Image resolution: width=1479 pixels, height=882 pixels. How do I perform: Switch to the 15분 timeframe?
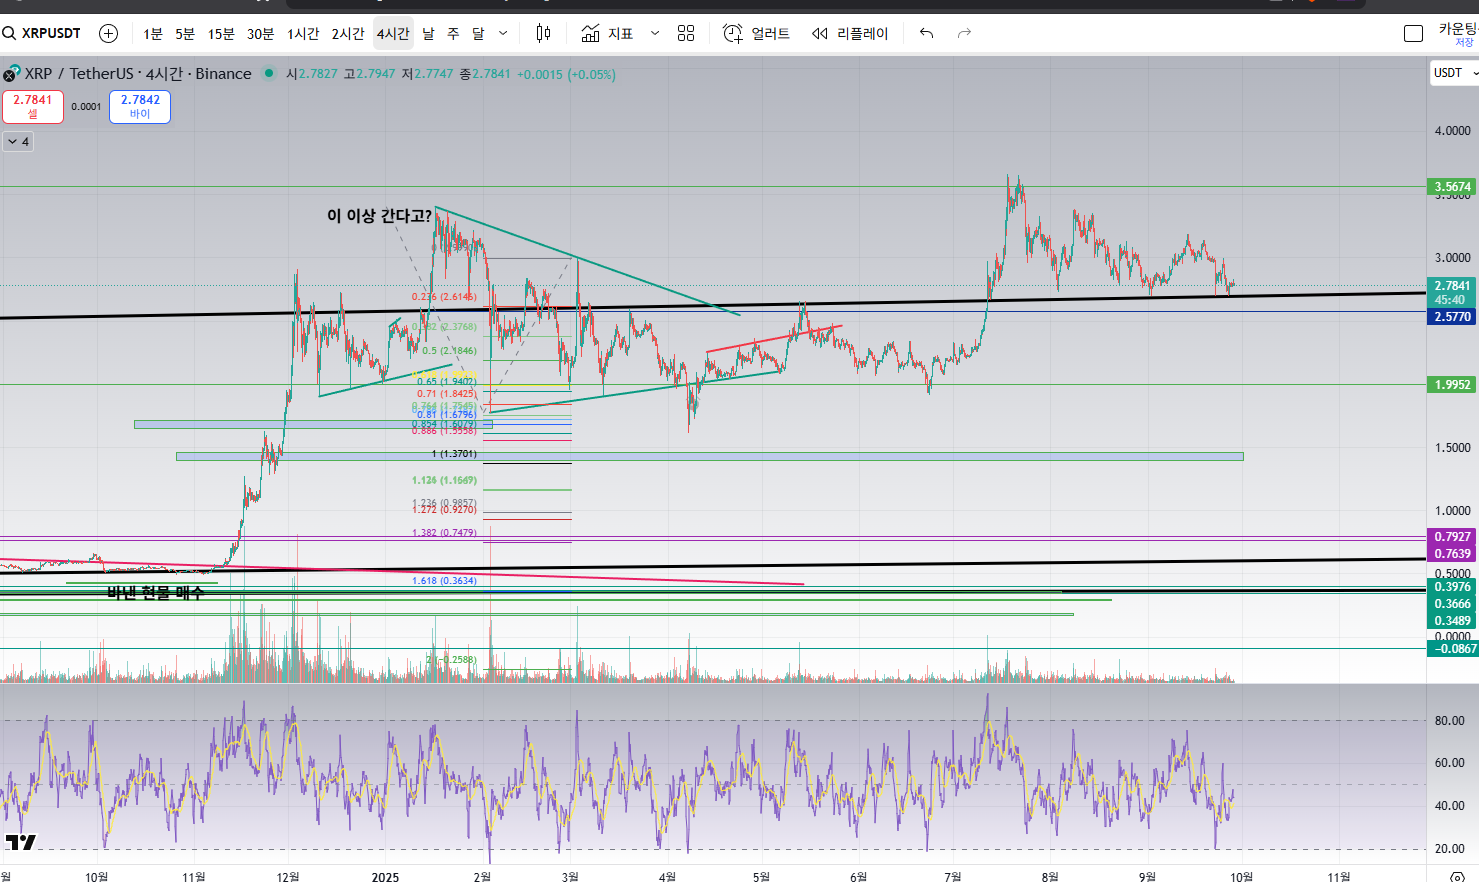[x=221, y=33]
